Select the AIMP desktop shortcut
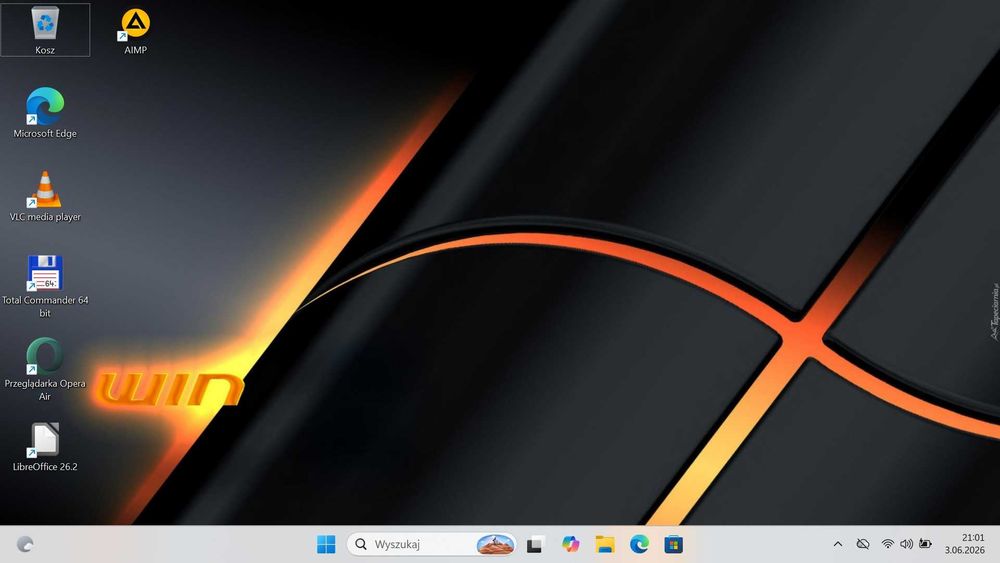1000x563 pixels. pos(135,31)
